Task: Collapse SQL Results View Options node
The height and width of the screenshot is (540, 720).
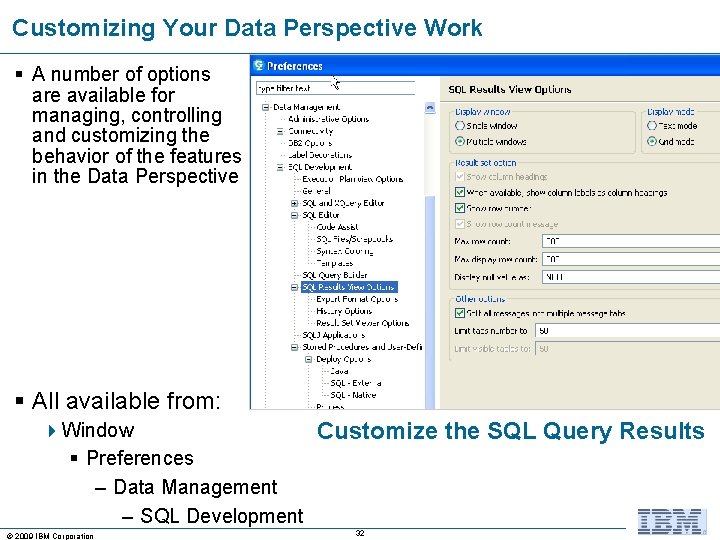Action: (x=294, y=287)
